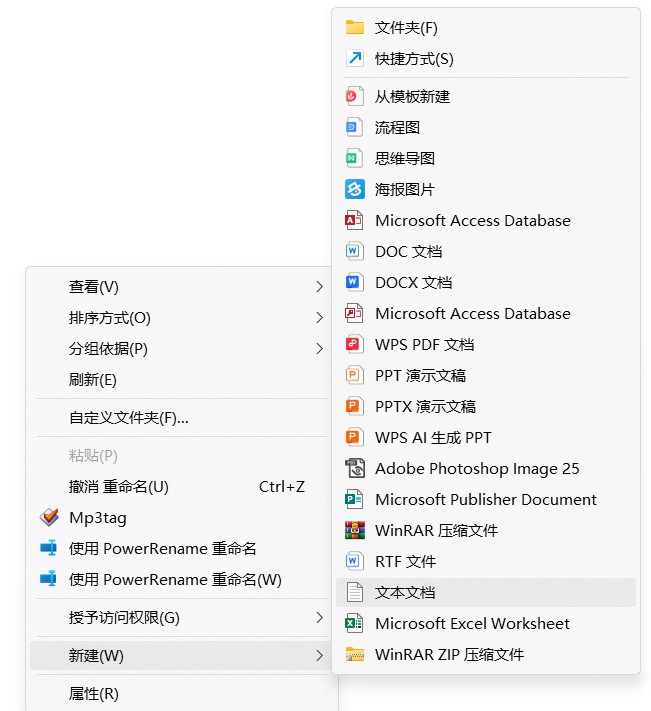Viewport: 651px width, 711px height.
Task: Create new Microsoft Excel Worksheet
Action: pyautogui.click(x=486, y=623)
